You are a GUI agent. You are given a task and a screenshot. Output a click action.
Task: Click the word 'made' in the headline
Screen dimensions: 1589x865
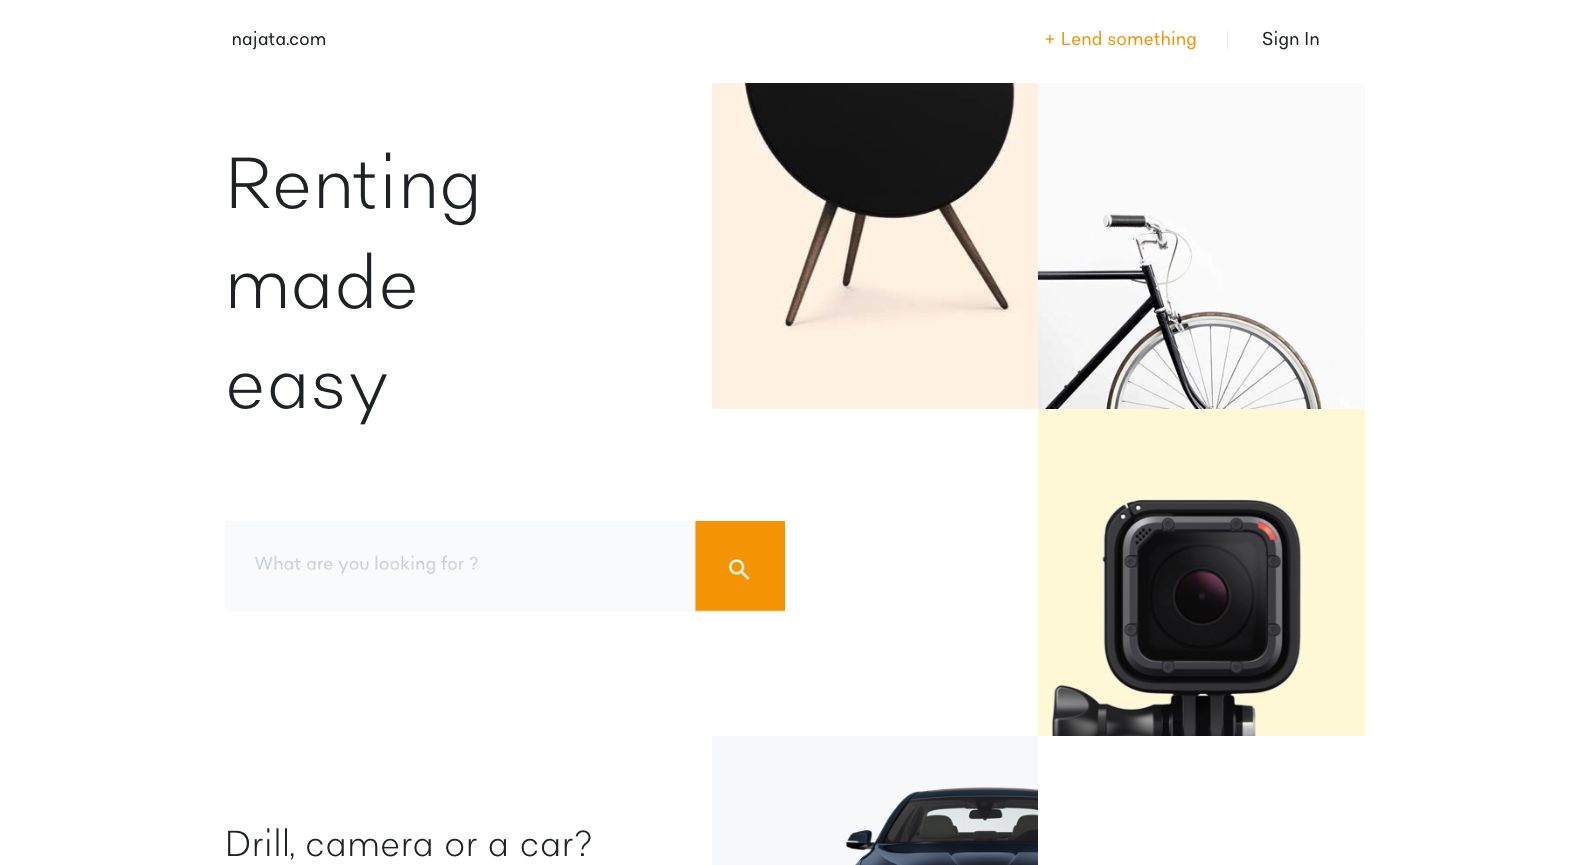point(321,284)
